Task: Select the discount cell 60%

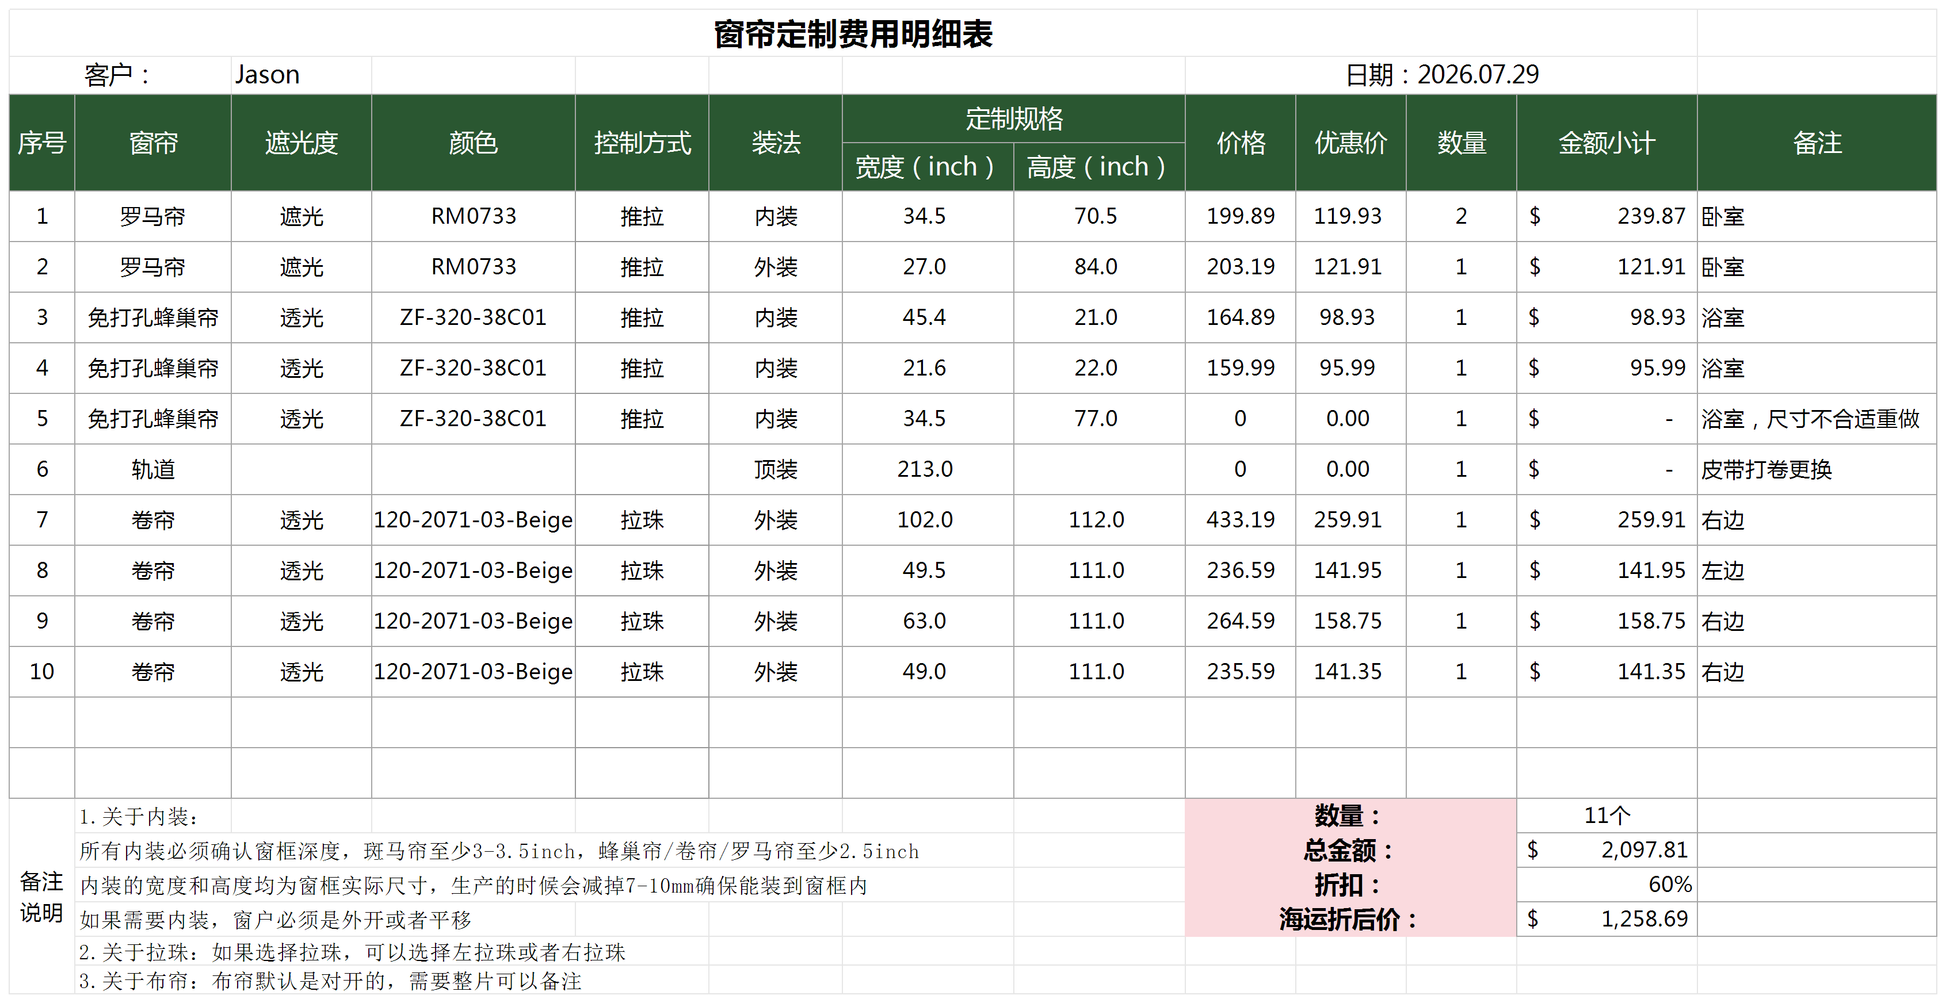Action: [1607, 885]
